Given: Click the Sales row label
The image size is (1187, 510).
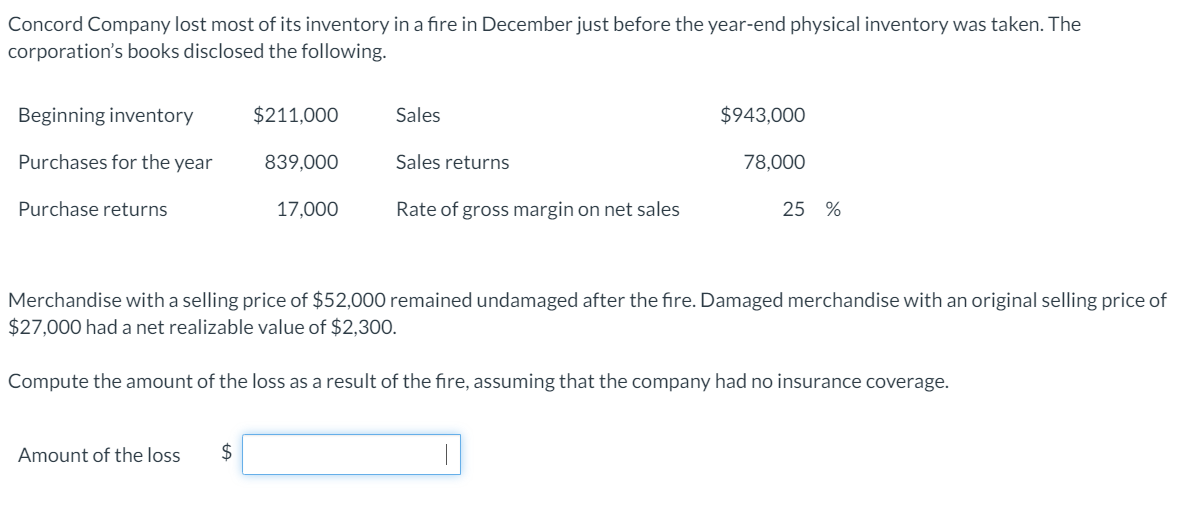Looking at the screenshot, I should point(417,115).
